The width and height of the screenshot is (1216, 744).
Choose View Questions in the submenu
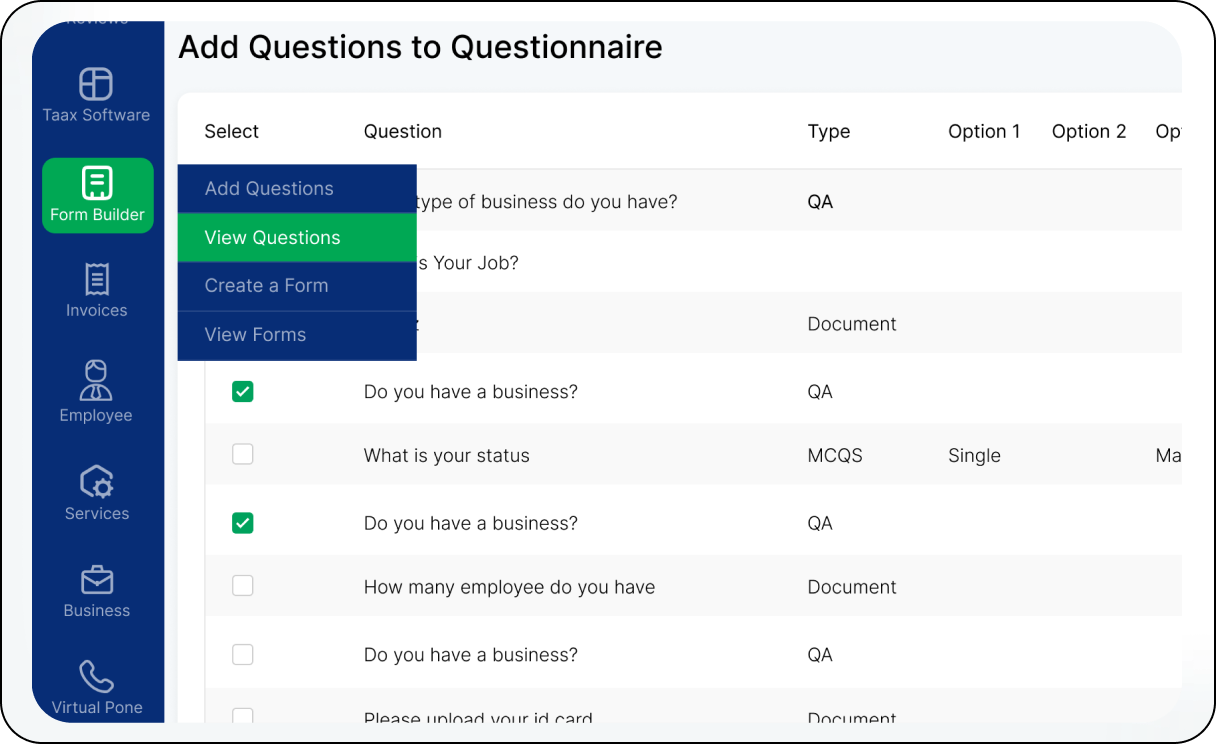272,238
